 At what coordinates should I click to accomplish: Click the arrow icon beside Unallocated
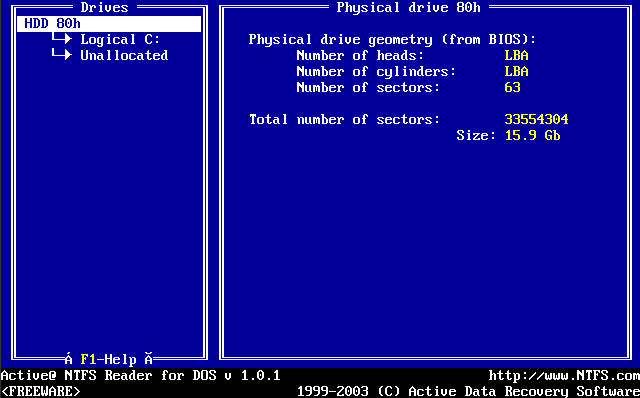point(62,54)
